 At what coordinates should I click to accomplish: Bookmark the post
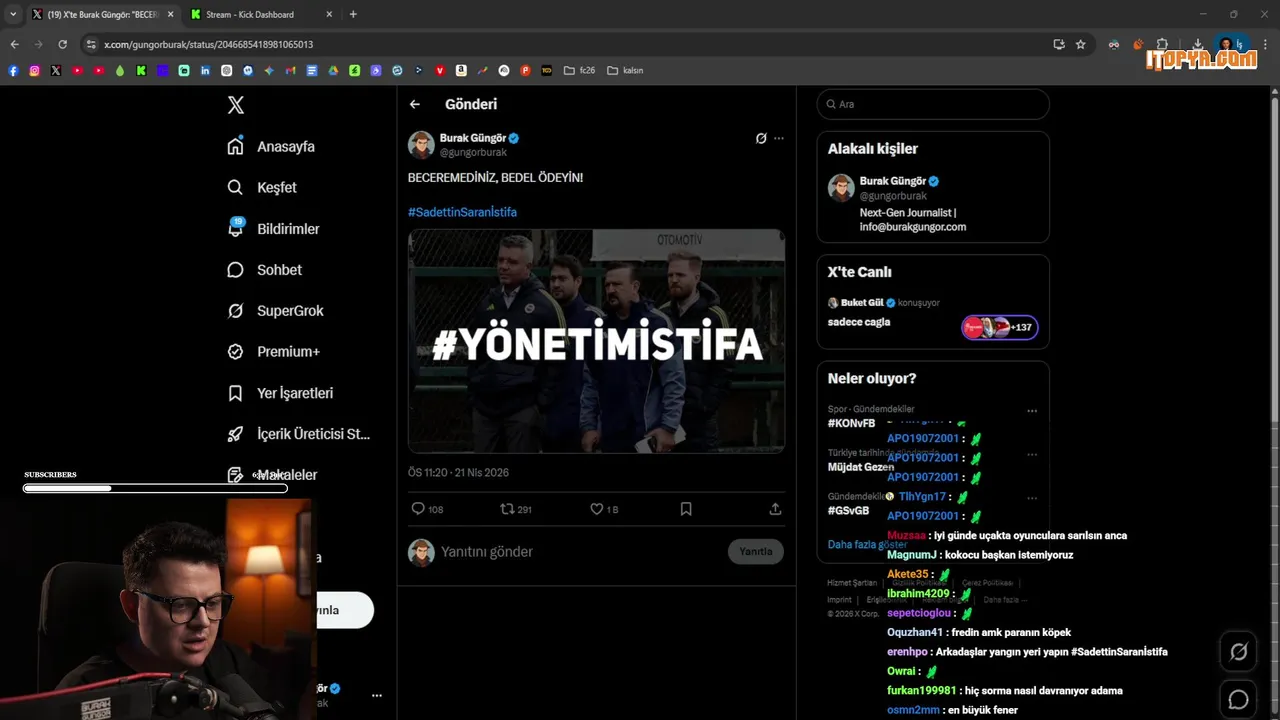pyautogui.click(x=686, y=509)
